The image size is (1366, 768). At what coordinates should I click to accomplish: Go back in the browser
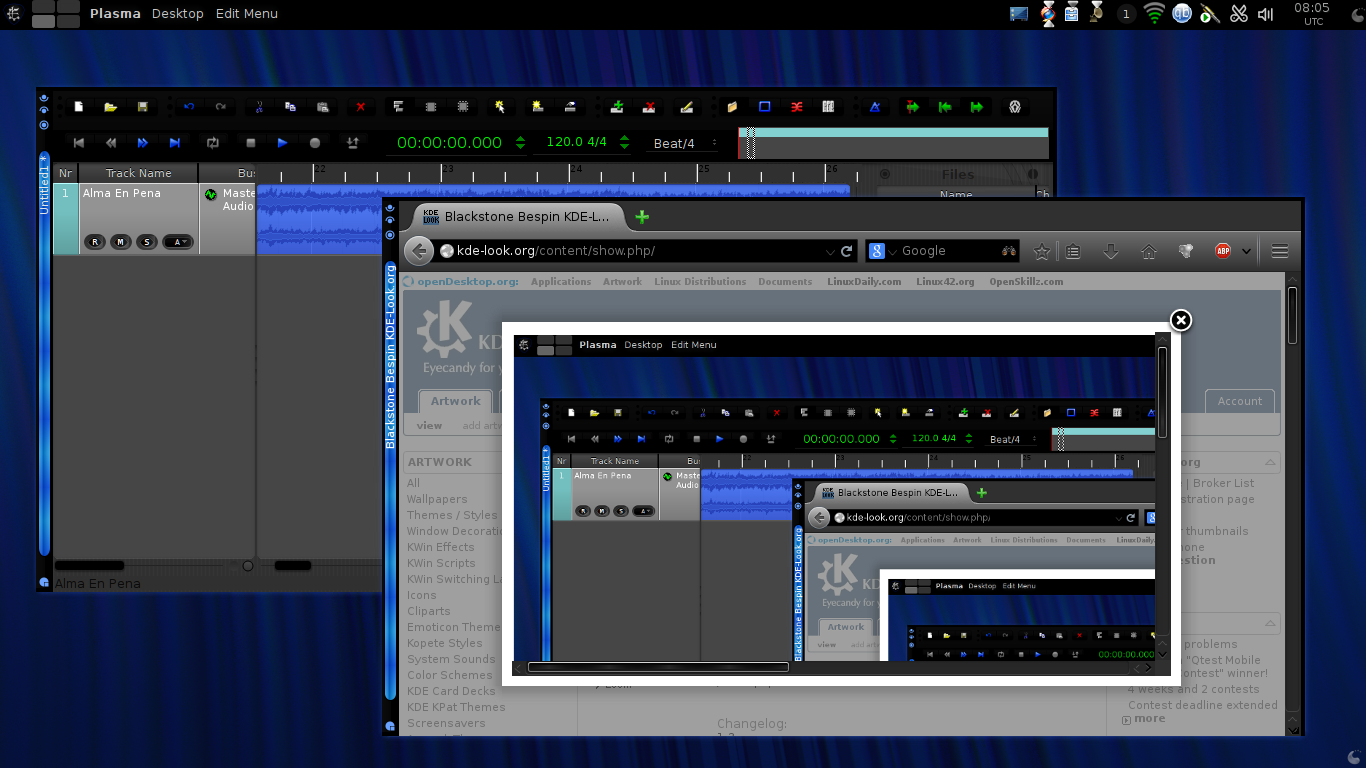(x=419, y=251)
